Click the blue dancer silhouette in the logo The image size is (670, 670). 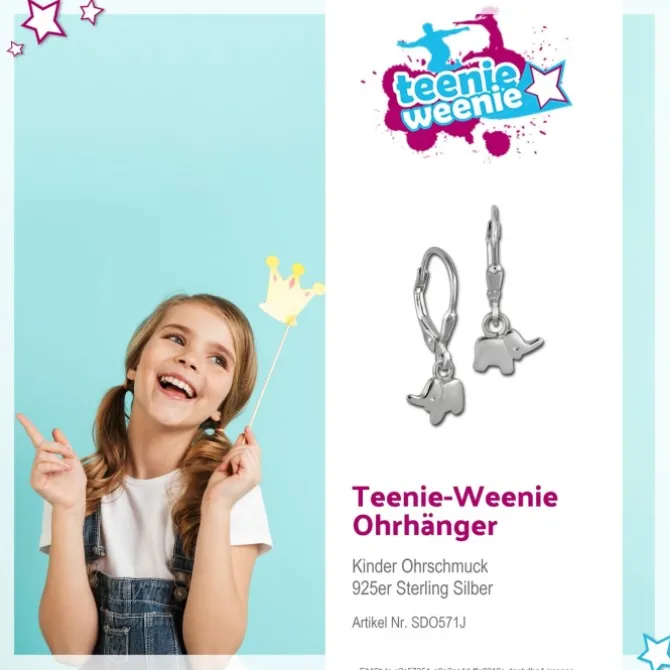[x=433, y=46]
